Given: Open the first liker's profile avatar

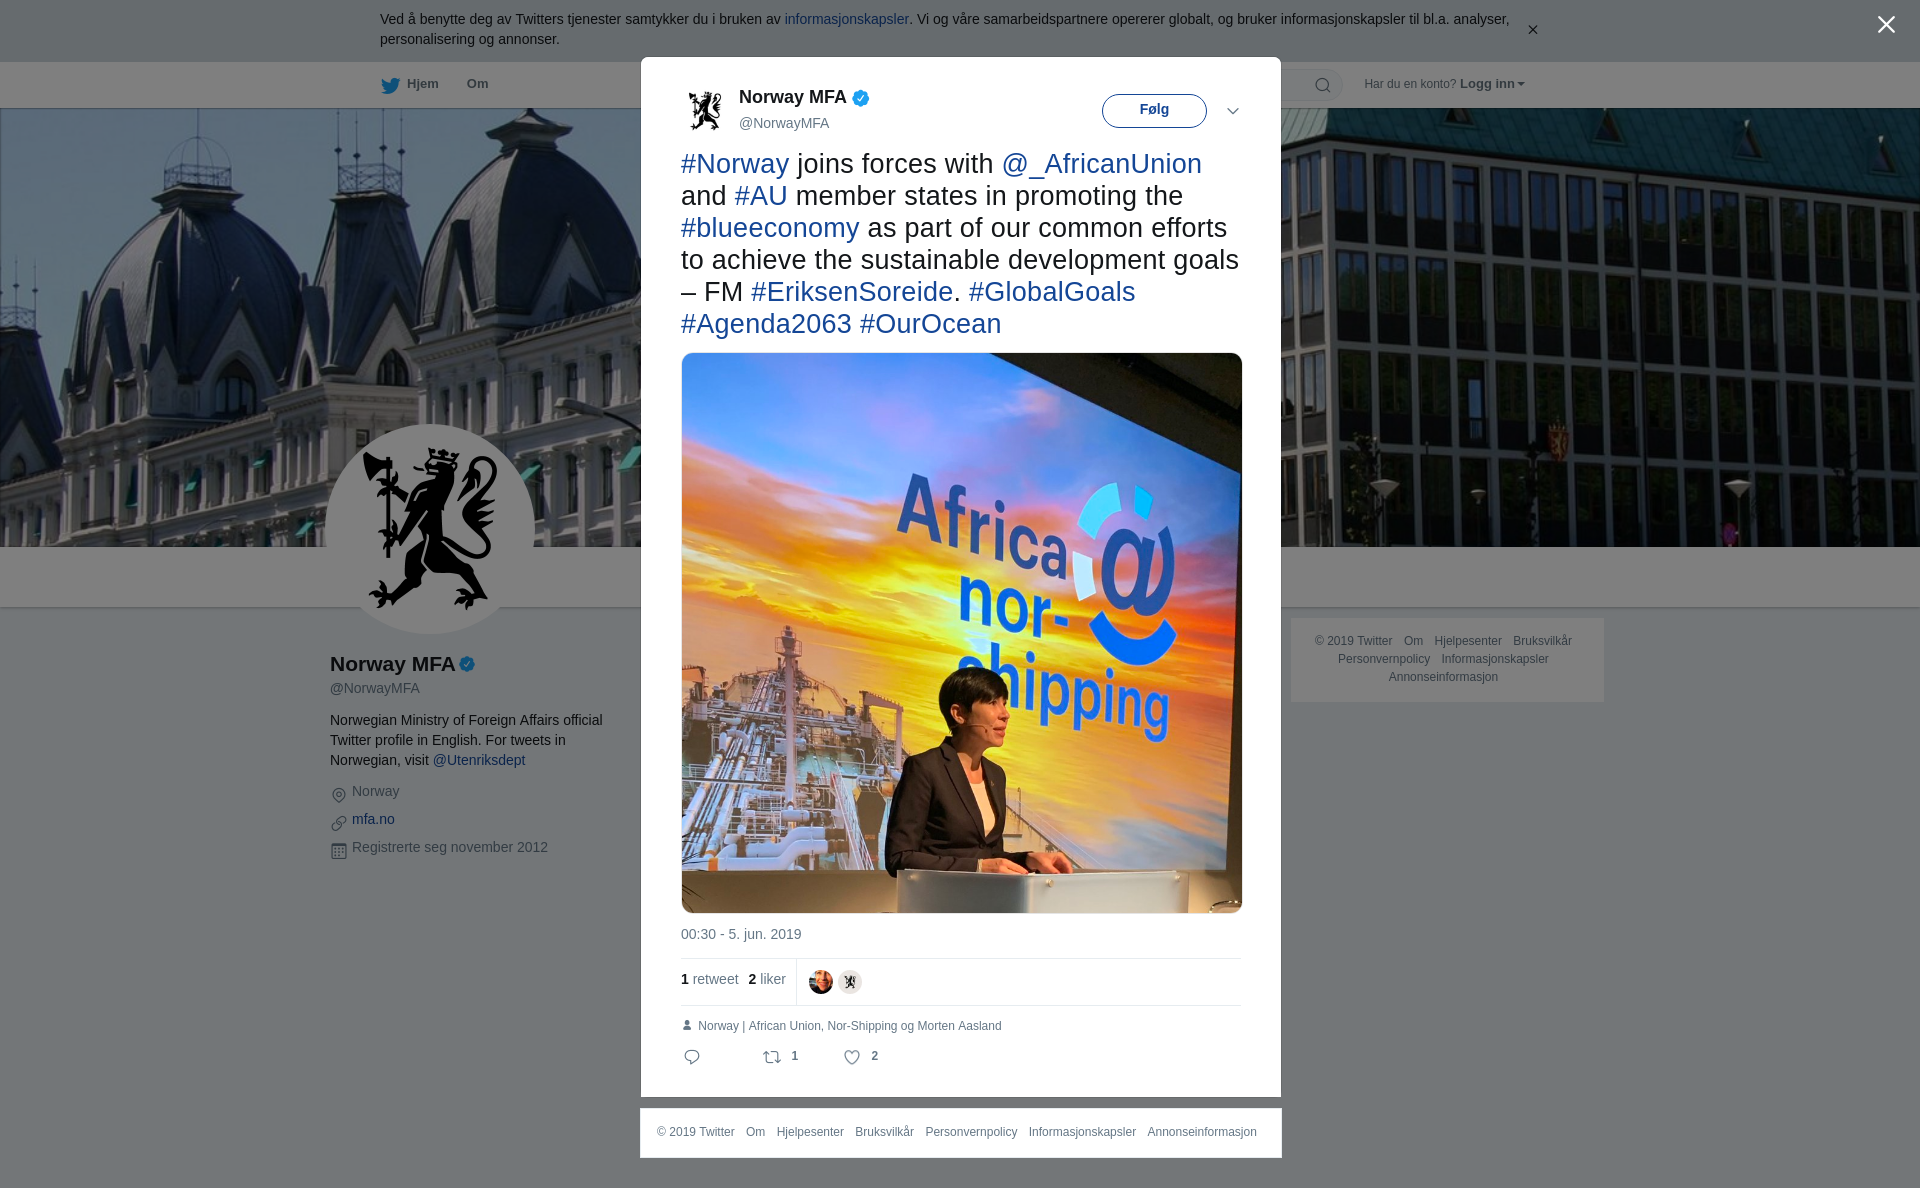Looking at the screenshot, I should point(821,982).
